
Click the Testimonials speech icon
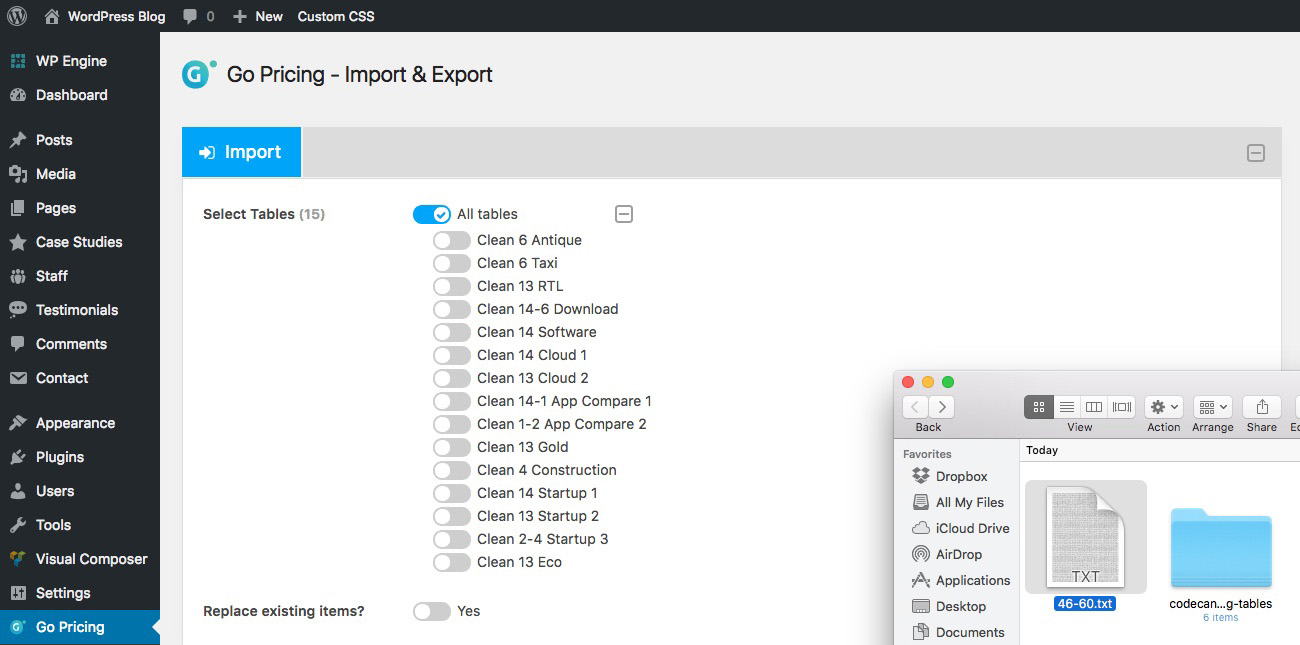point(18,310)
